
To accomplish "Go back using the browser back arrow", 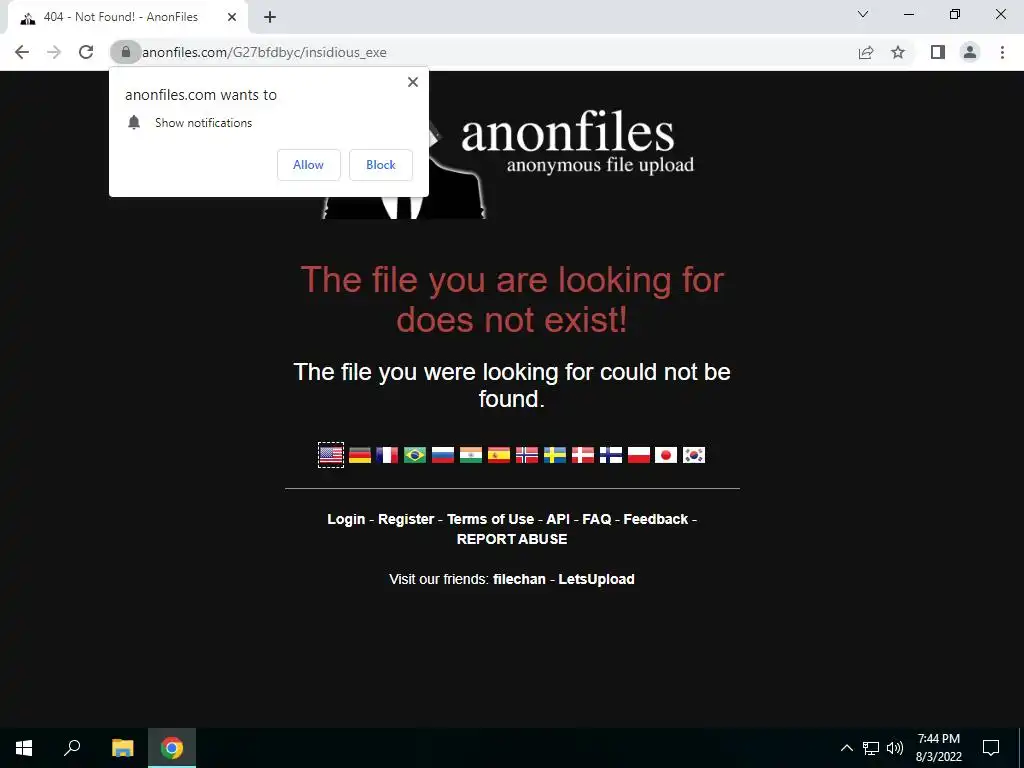I will (22, 52).
